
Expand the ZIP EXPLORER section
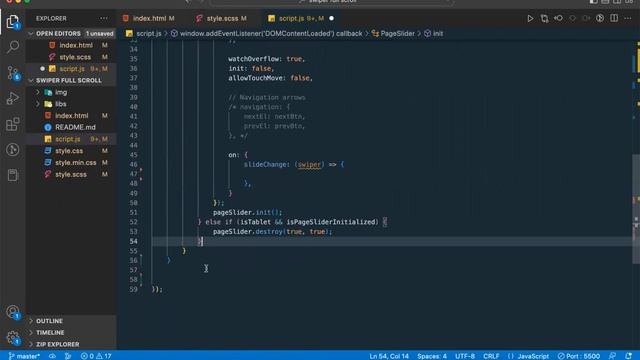[72, 344]
